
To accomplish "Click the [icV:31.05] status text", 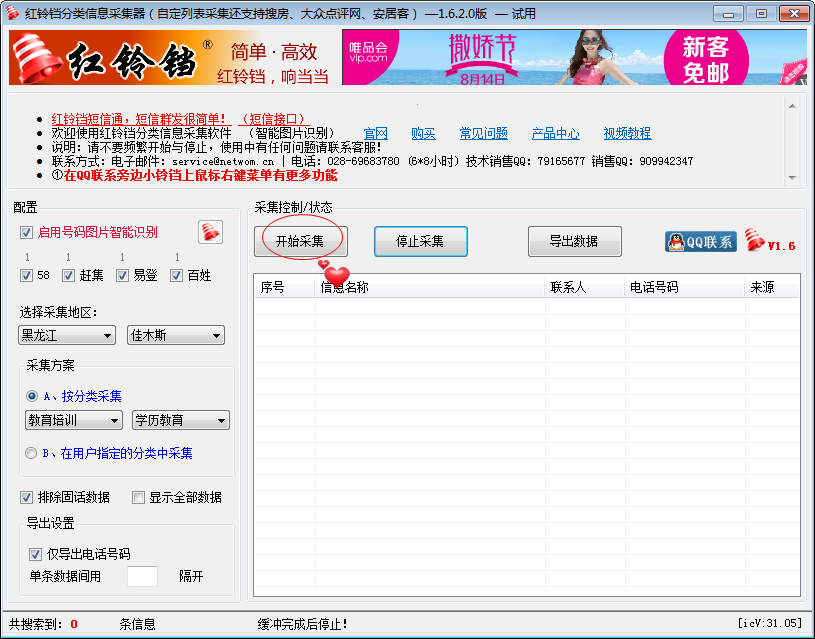I will coord(770,623).
